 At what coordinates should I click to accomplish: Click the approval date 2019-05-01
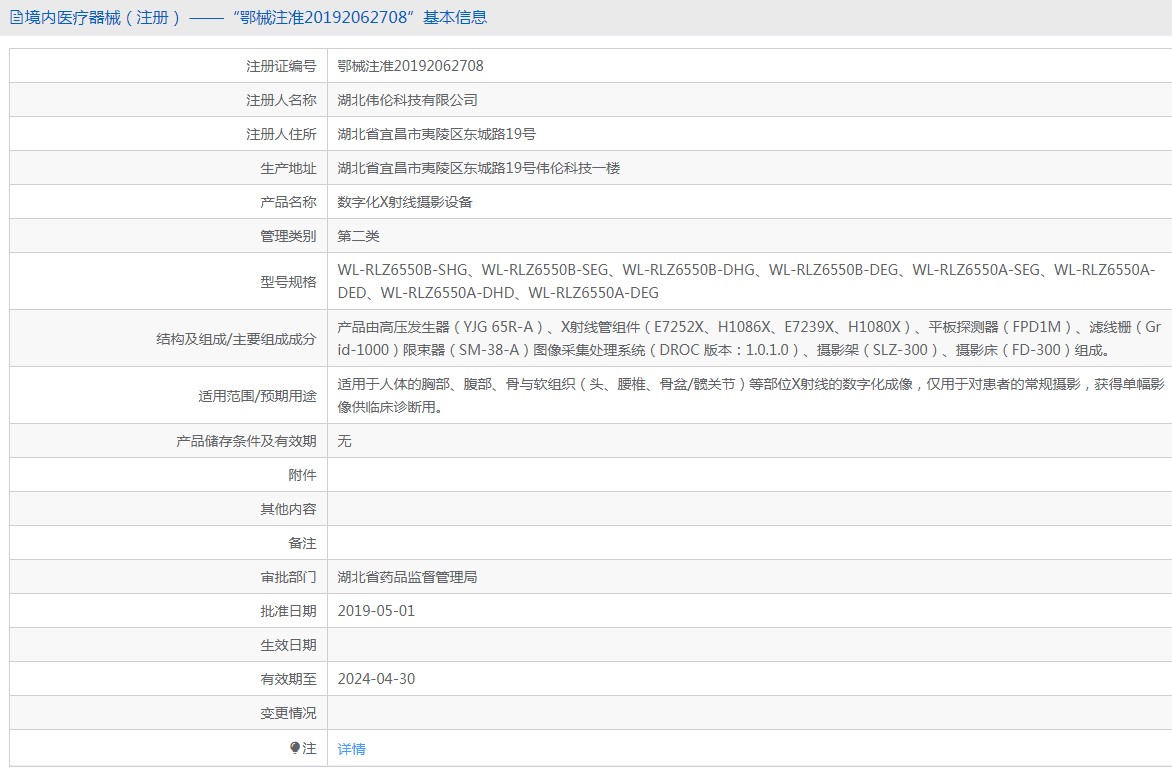376,611
